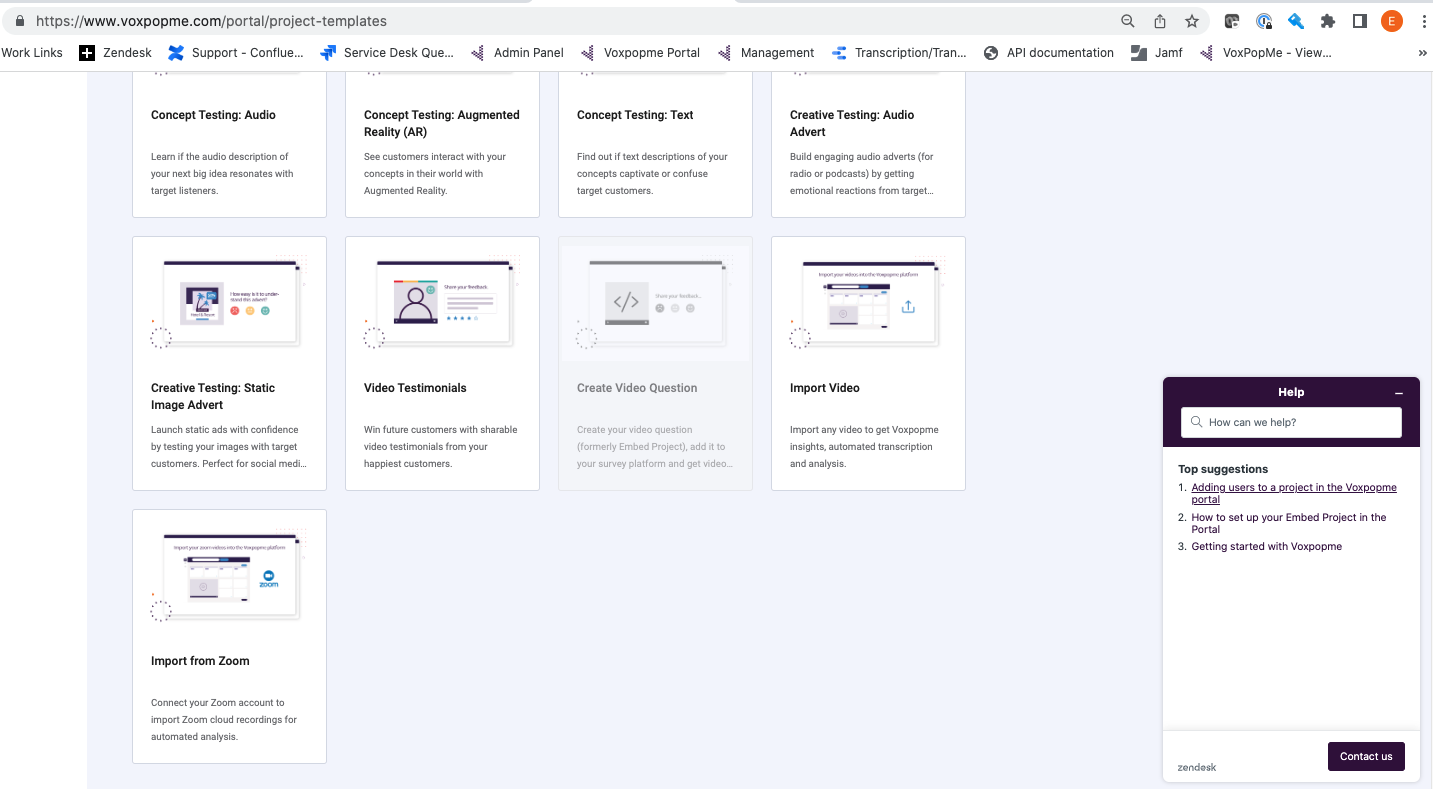Click the Help widget header title

(x=1291, y=392)
